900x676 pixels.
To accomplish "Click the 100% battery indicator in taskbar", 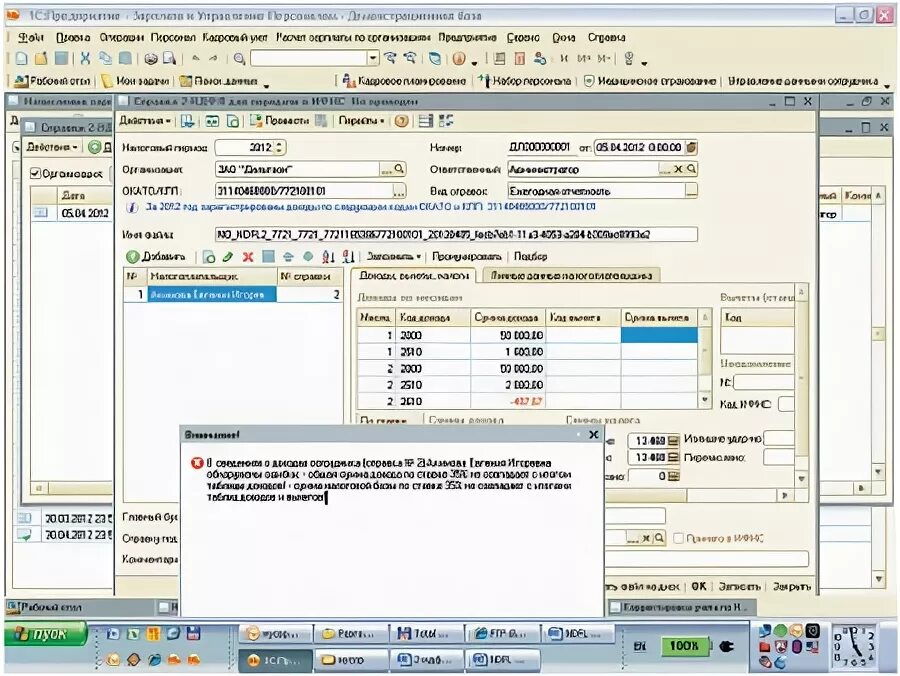I will [x=683, y=646].
